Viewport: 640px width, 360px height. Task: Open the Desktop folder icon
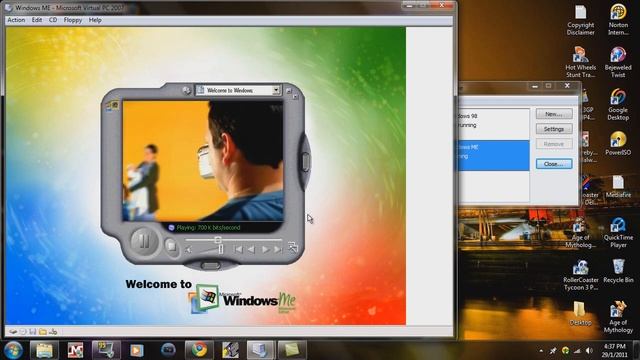[x=580, y=313]
